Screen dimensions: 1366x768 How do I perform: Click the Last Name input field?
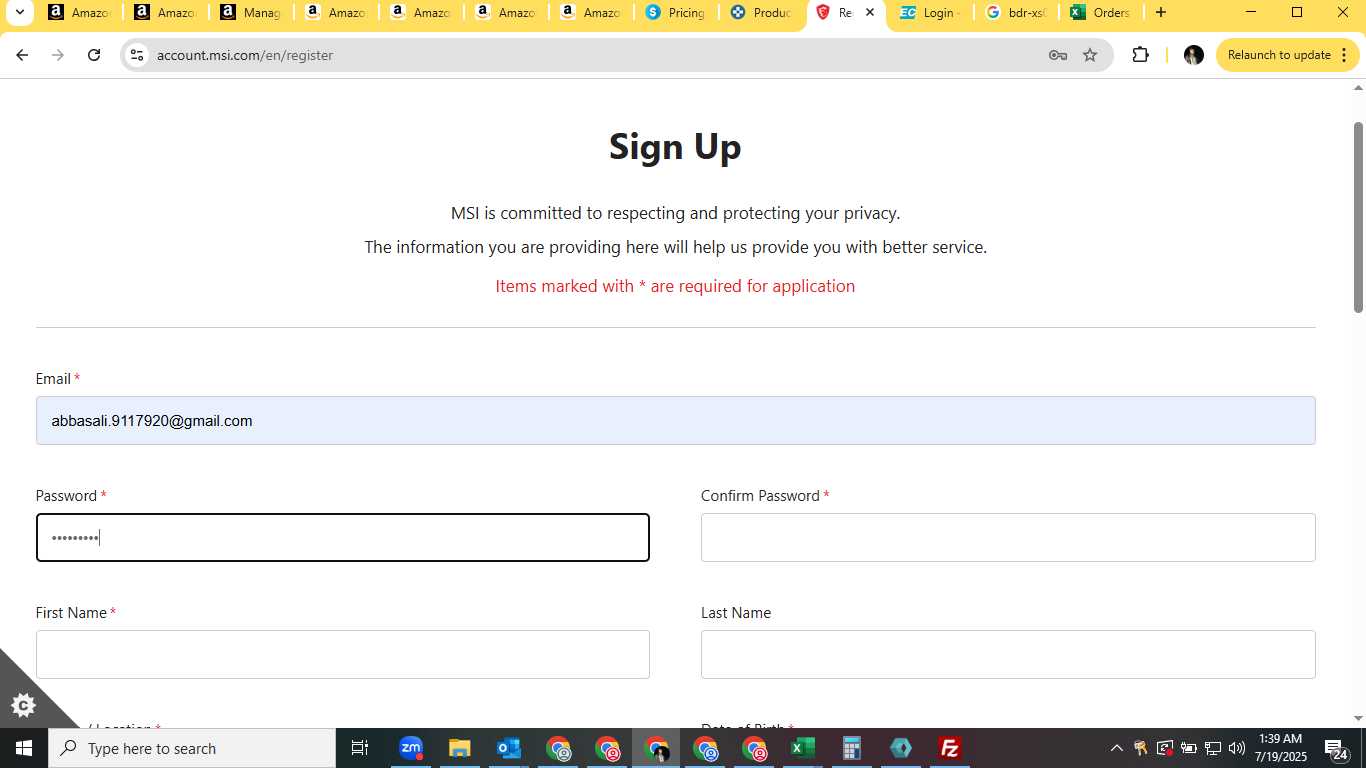[x=1008, y=654]
